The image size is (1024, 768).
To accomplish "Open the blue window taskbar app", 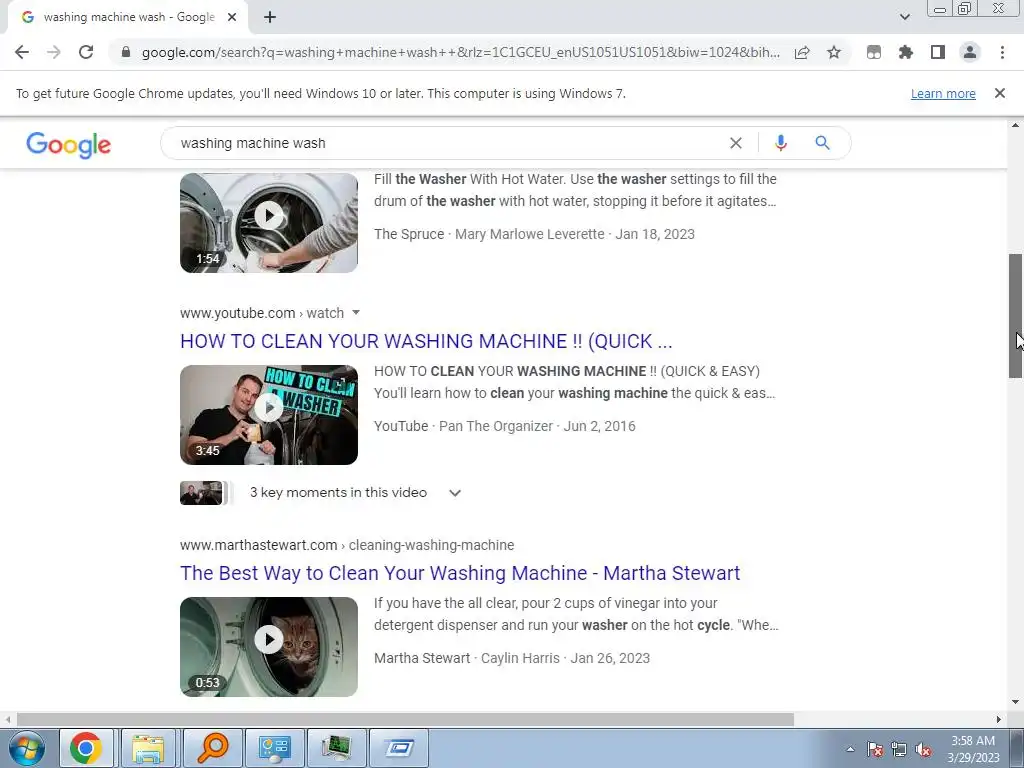I will click(x=399, y=748).
